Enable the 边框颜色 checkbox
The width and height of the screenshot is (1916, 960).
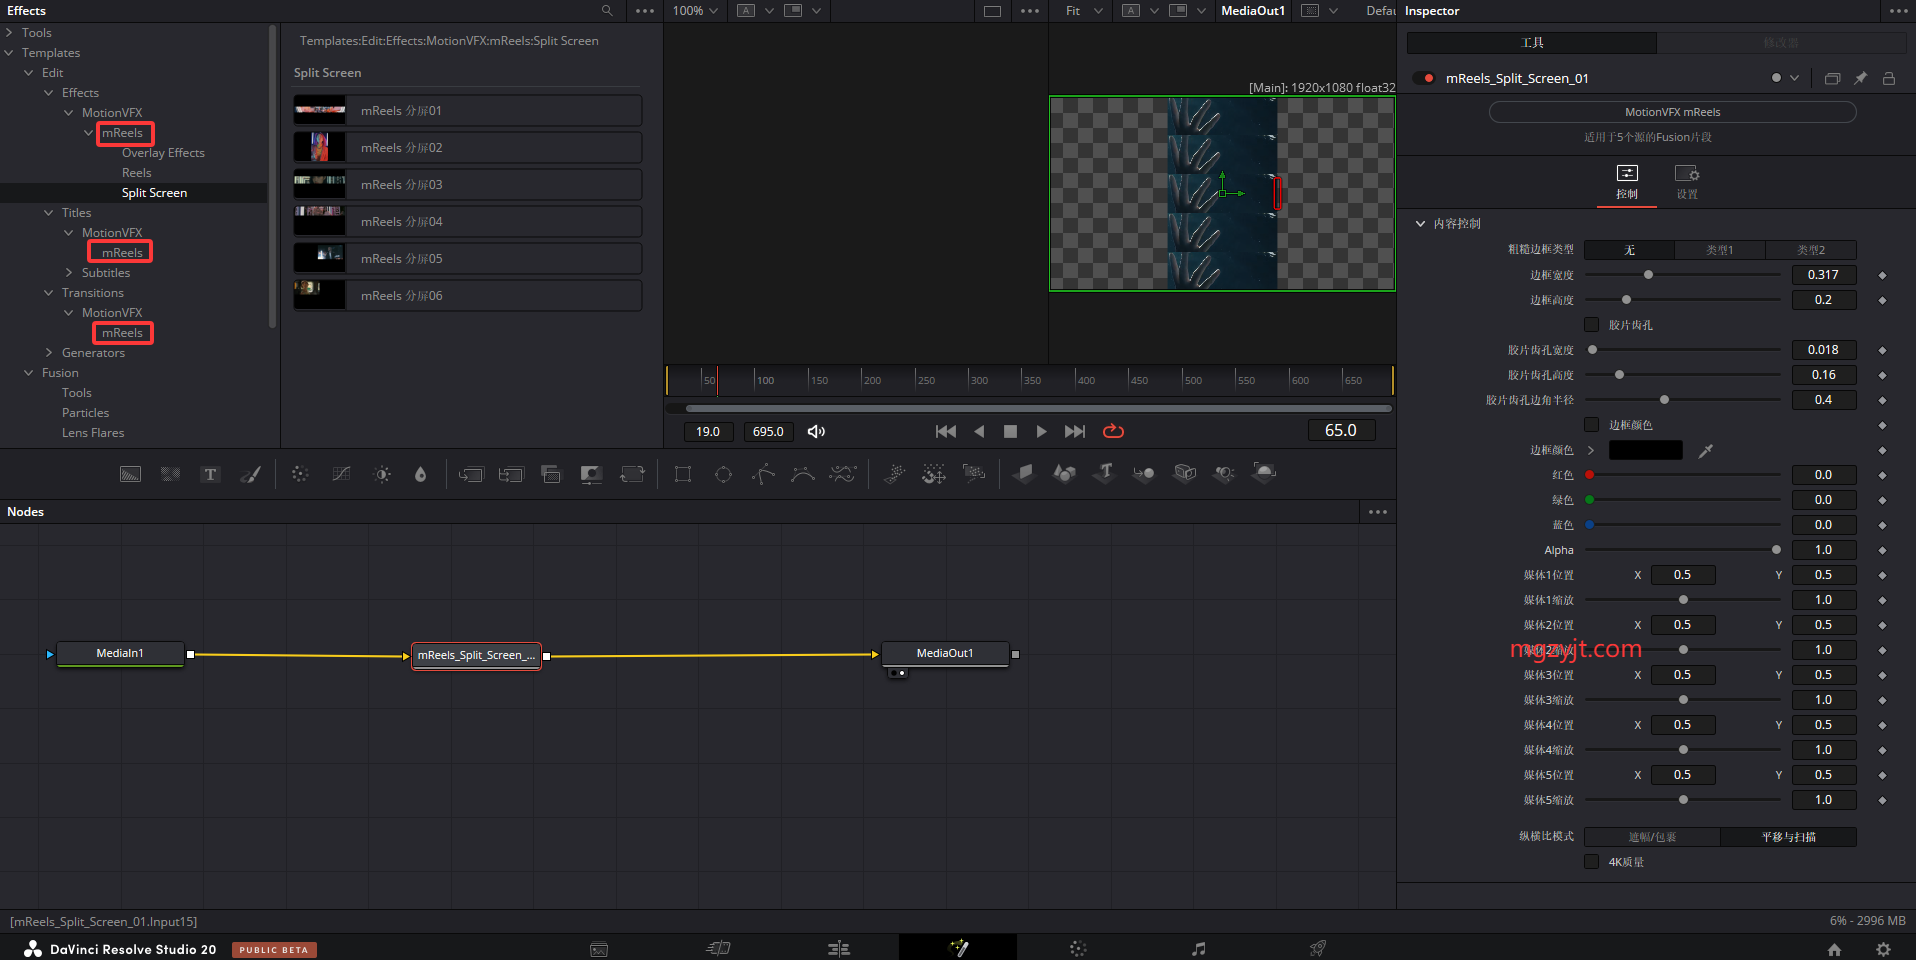[x=1591, y=425]
